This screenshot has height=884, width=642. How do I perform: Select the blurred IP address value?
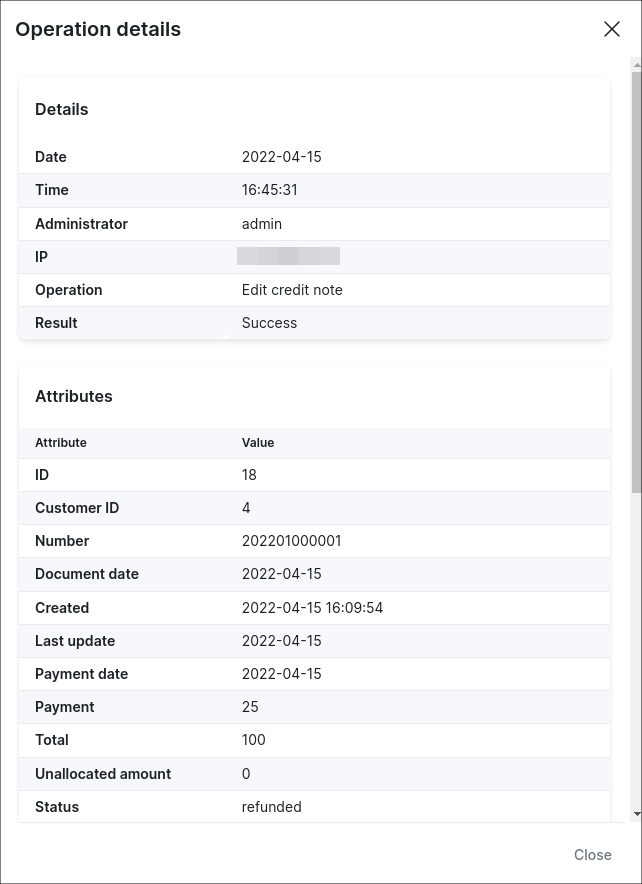288,257
